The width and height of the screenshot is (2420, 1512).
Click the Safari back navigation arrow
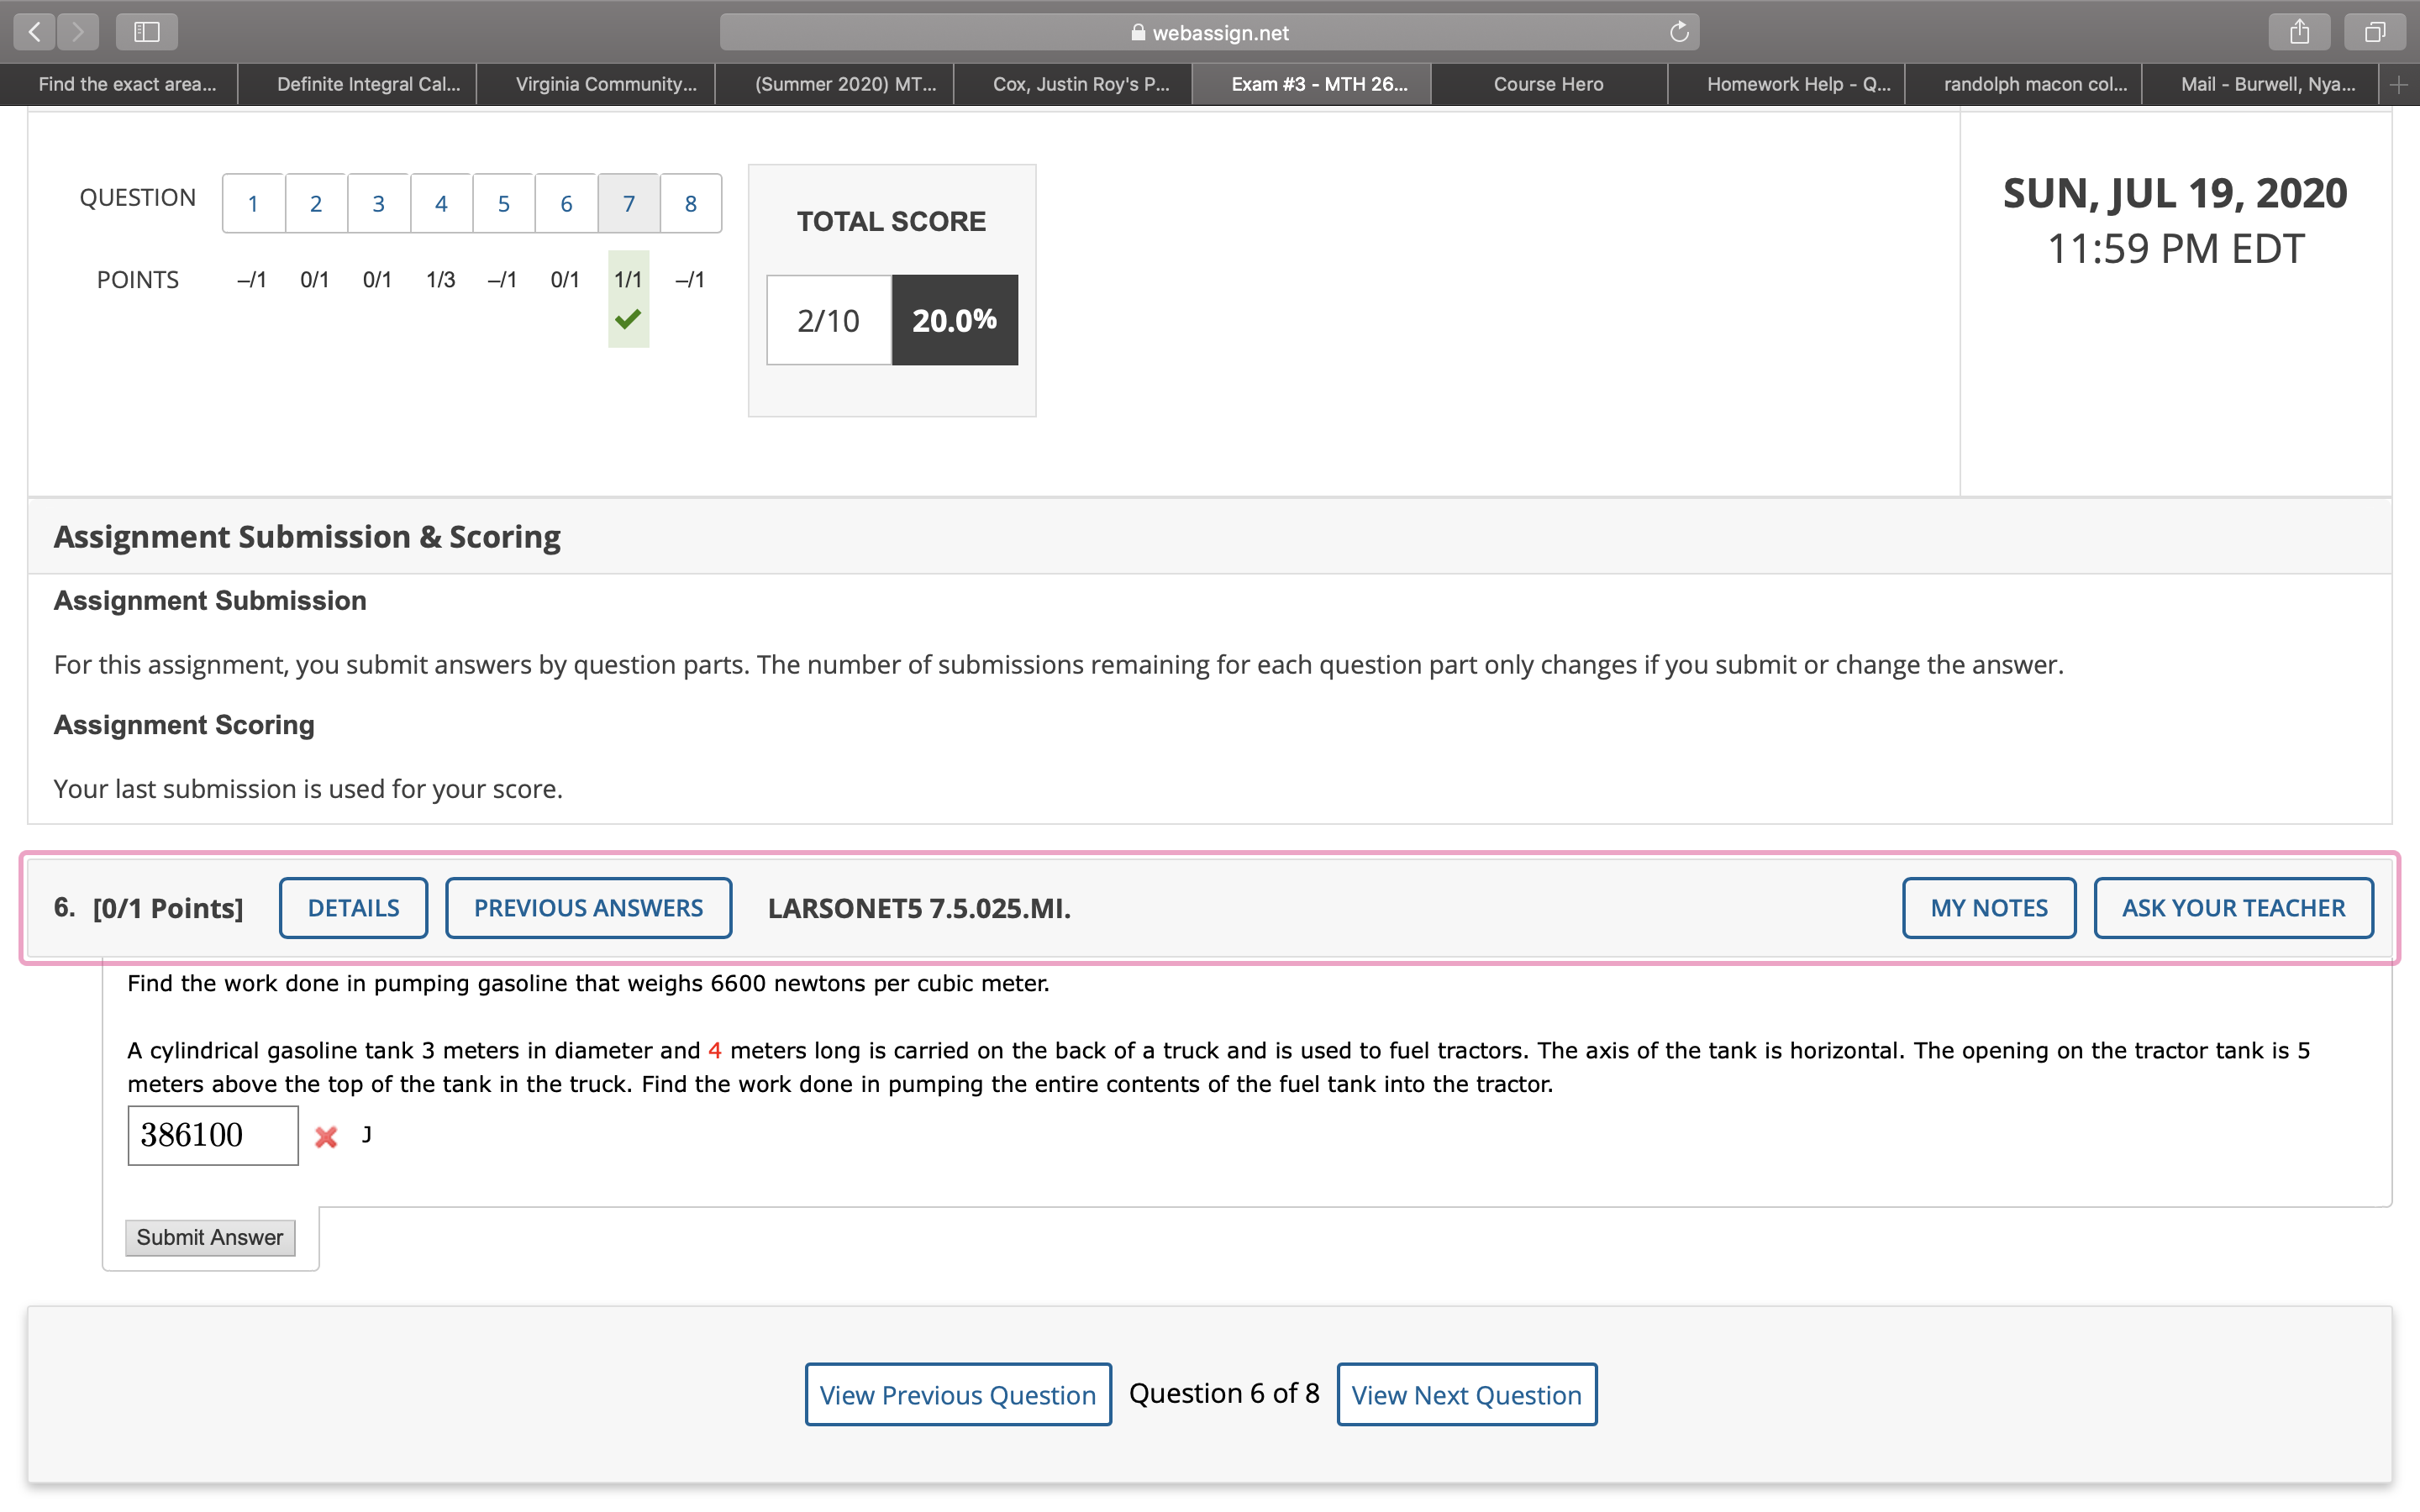click(x=34, y=32)
